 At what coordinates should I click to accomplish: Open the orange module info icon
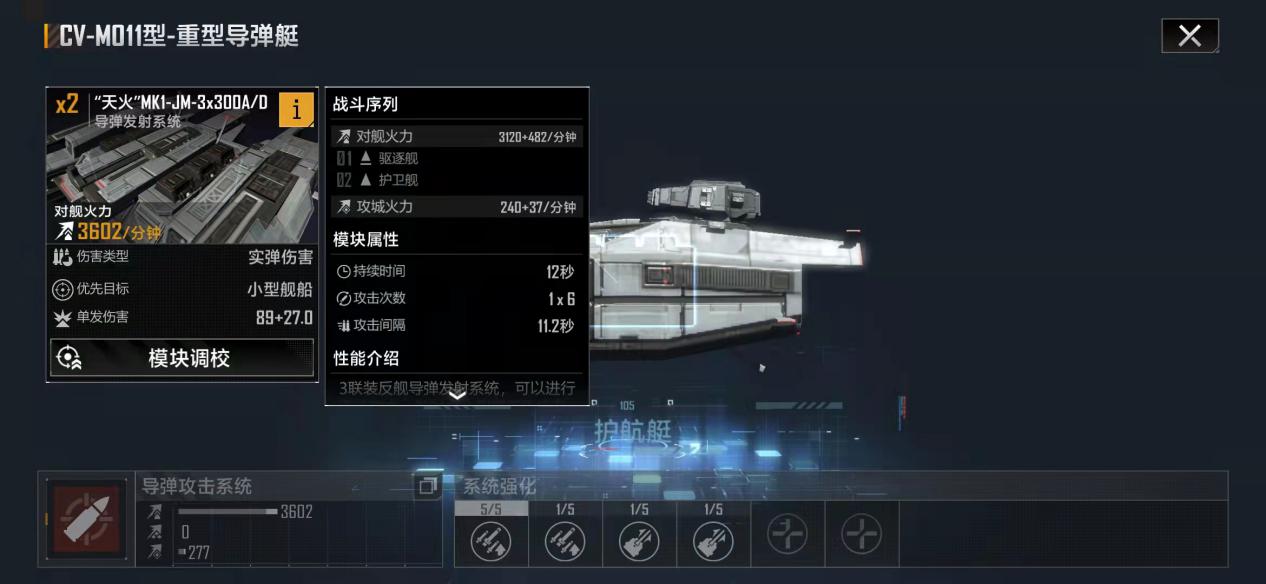296,109
